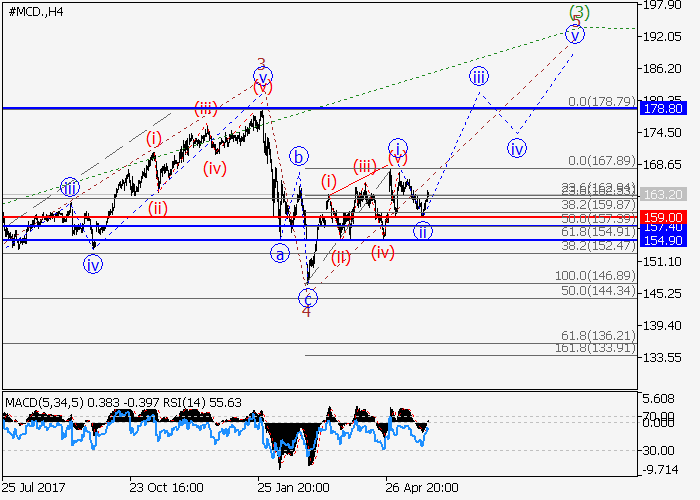Select the circled blue 'i' wave label

(x=397, y=148)
